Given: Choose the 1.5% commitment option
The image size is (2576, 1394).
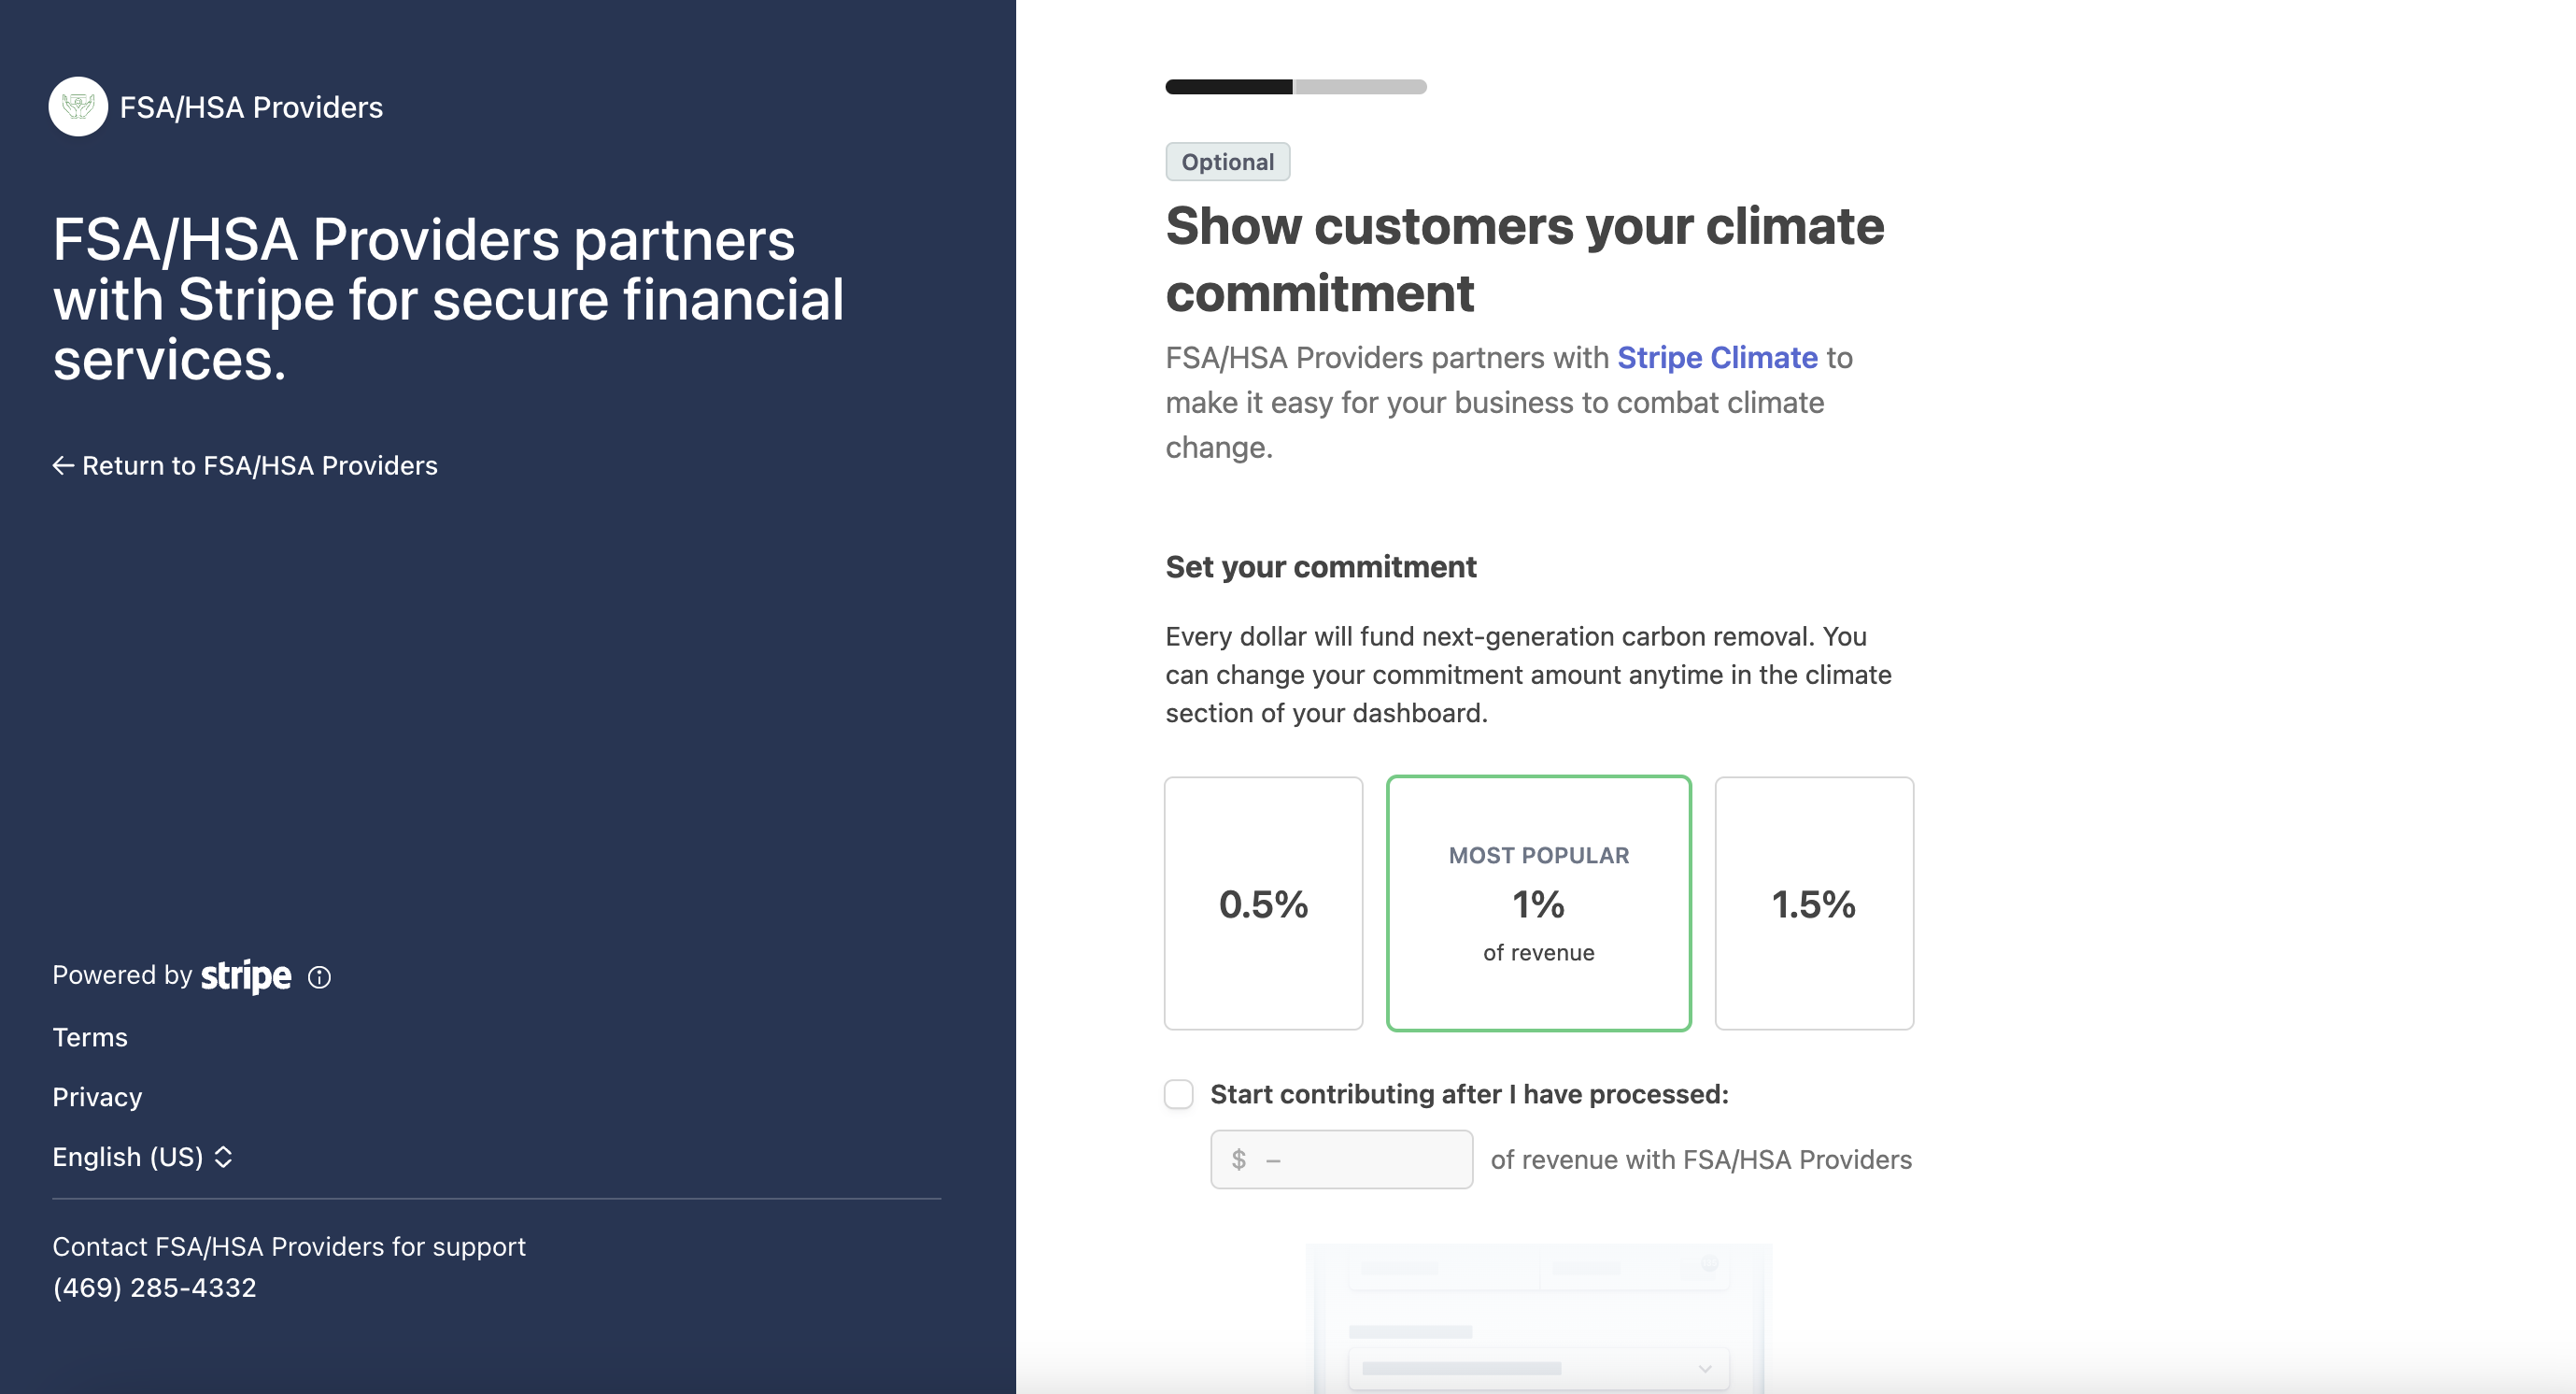Looking at the screenshot, I should tap(1814, 903).
